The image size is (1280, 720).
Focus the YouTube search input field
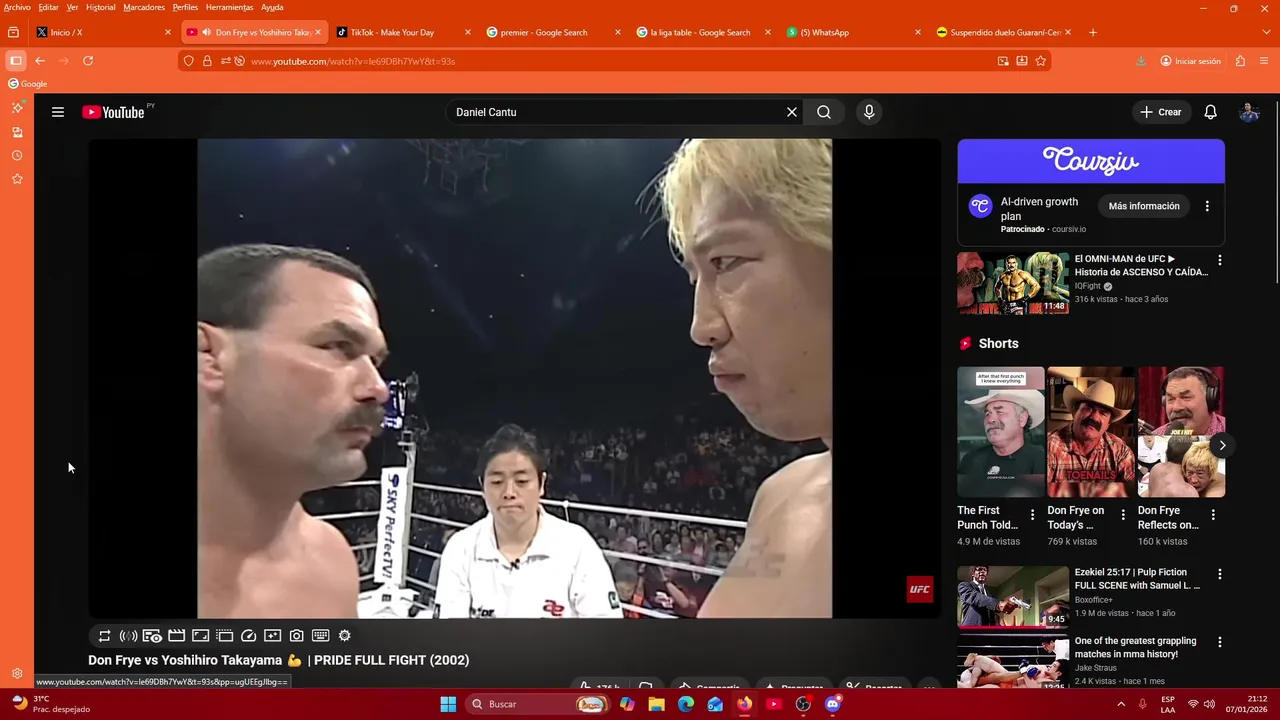click(614, 112)
